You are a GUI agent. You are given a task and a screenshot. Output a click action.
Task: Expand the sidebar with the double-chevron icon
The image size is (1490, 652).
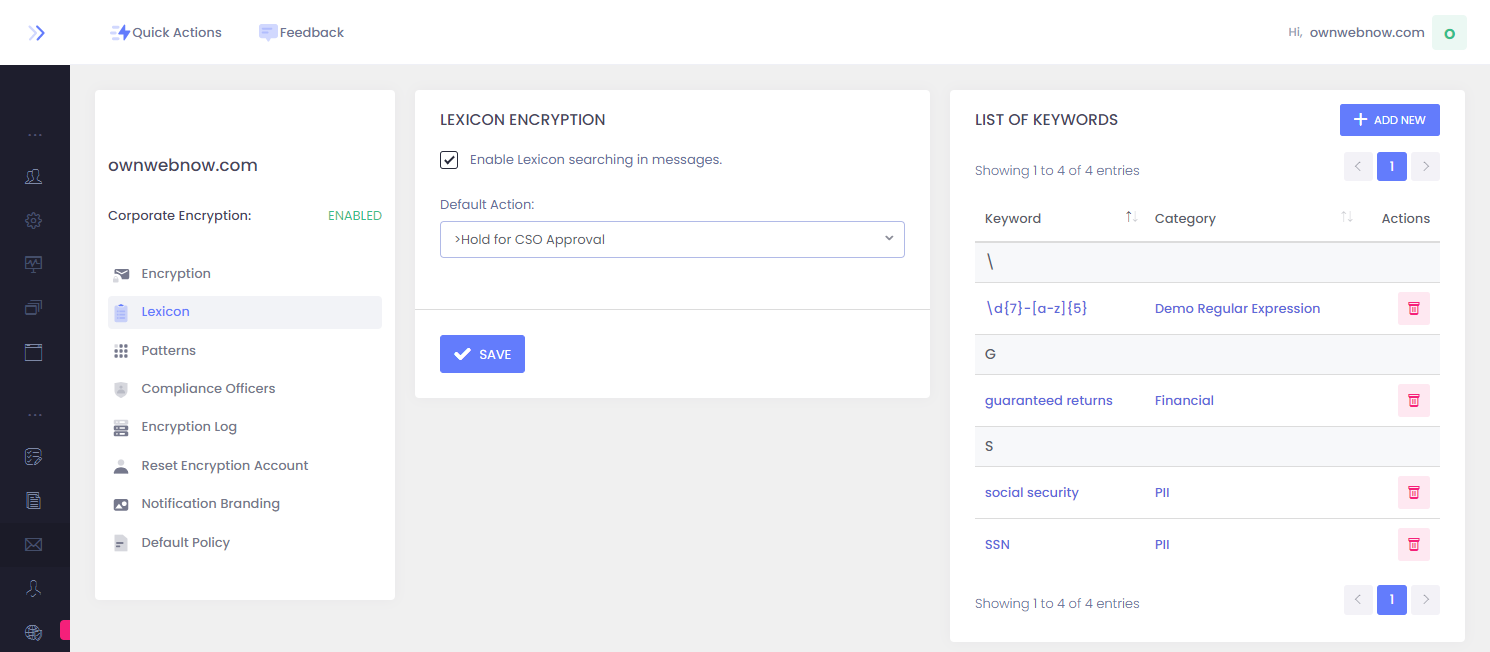(36, 33)
